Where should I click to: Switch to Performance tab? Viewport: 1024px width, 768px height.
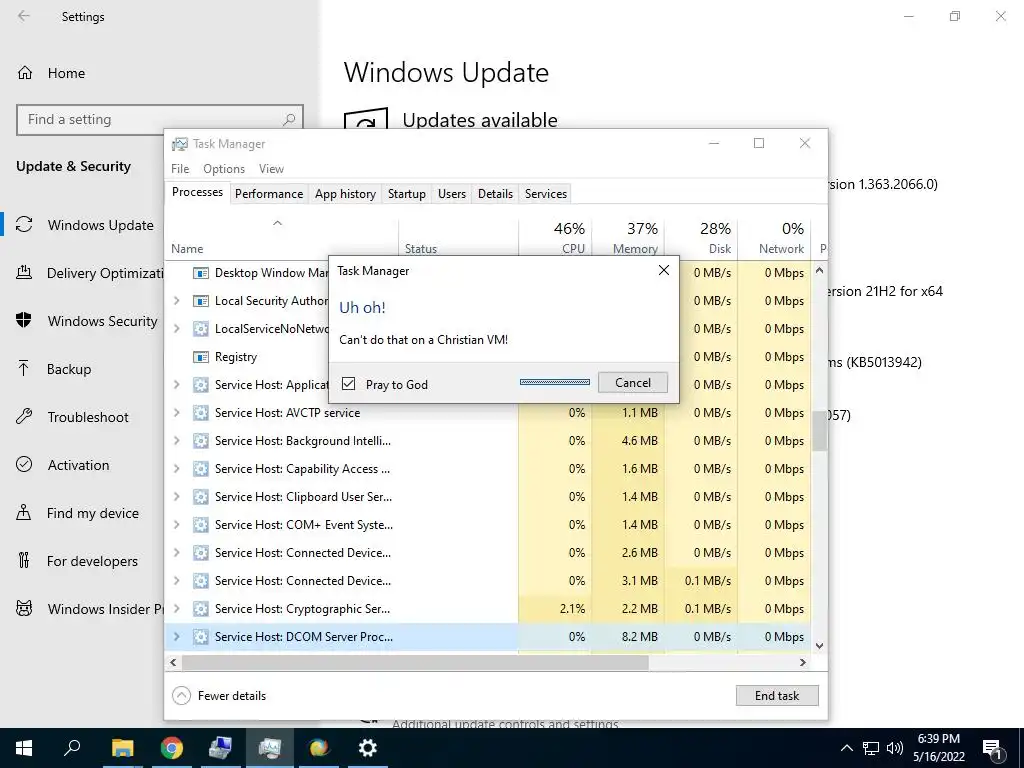[x=269, y=194]
